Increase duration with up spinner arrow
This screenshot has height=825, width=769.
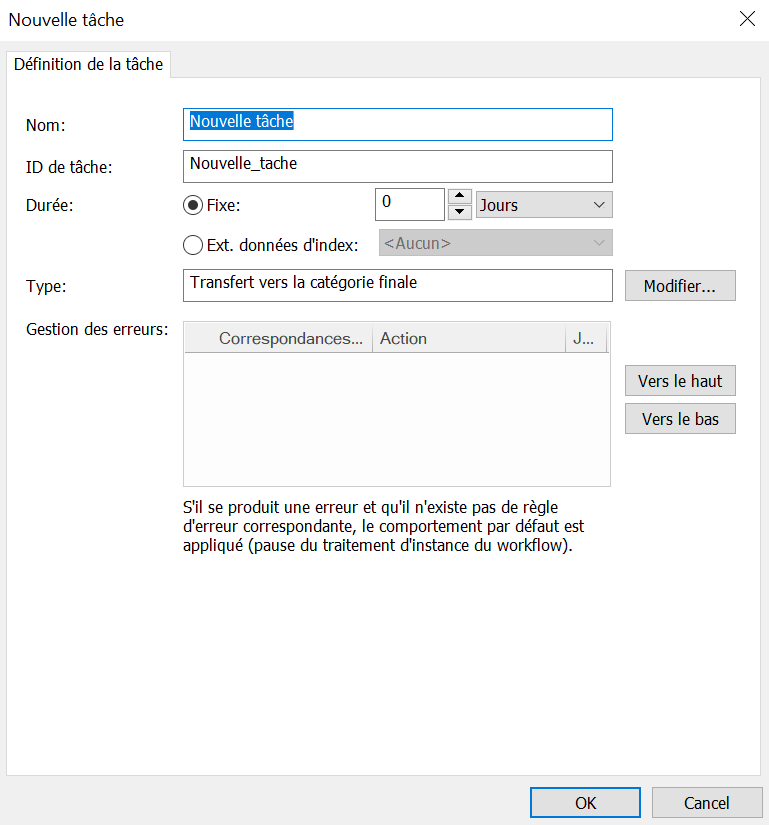(x=460, y=196)
